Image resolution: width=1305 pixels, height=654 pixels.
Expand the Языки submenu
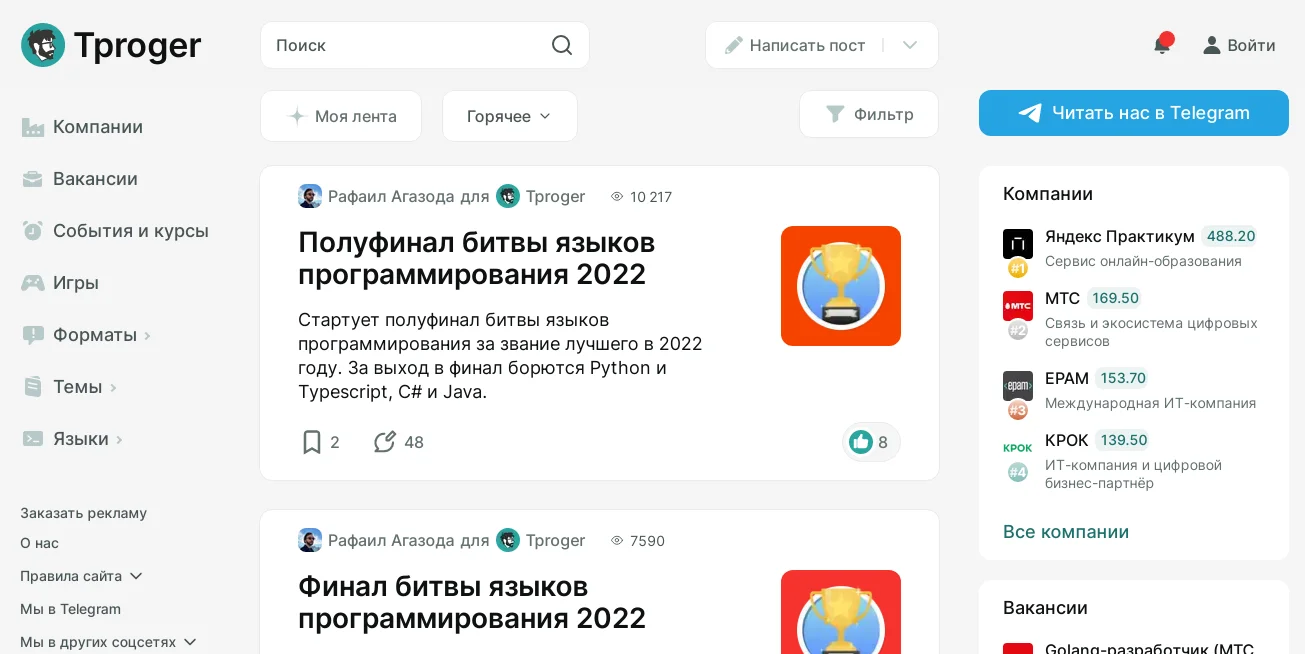pyautogui.click(x=120, y=440)
